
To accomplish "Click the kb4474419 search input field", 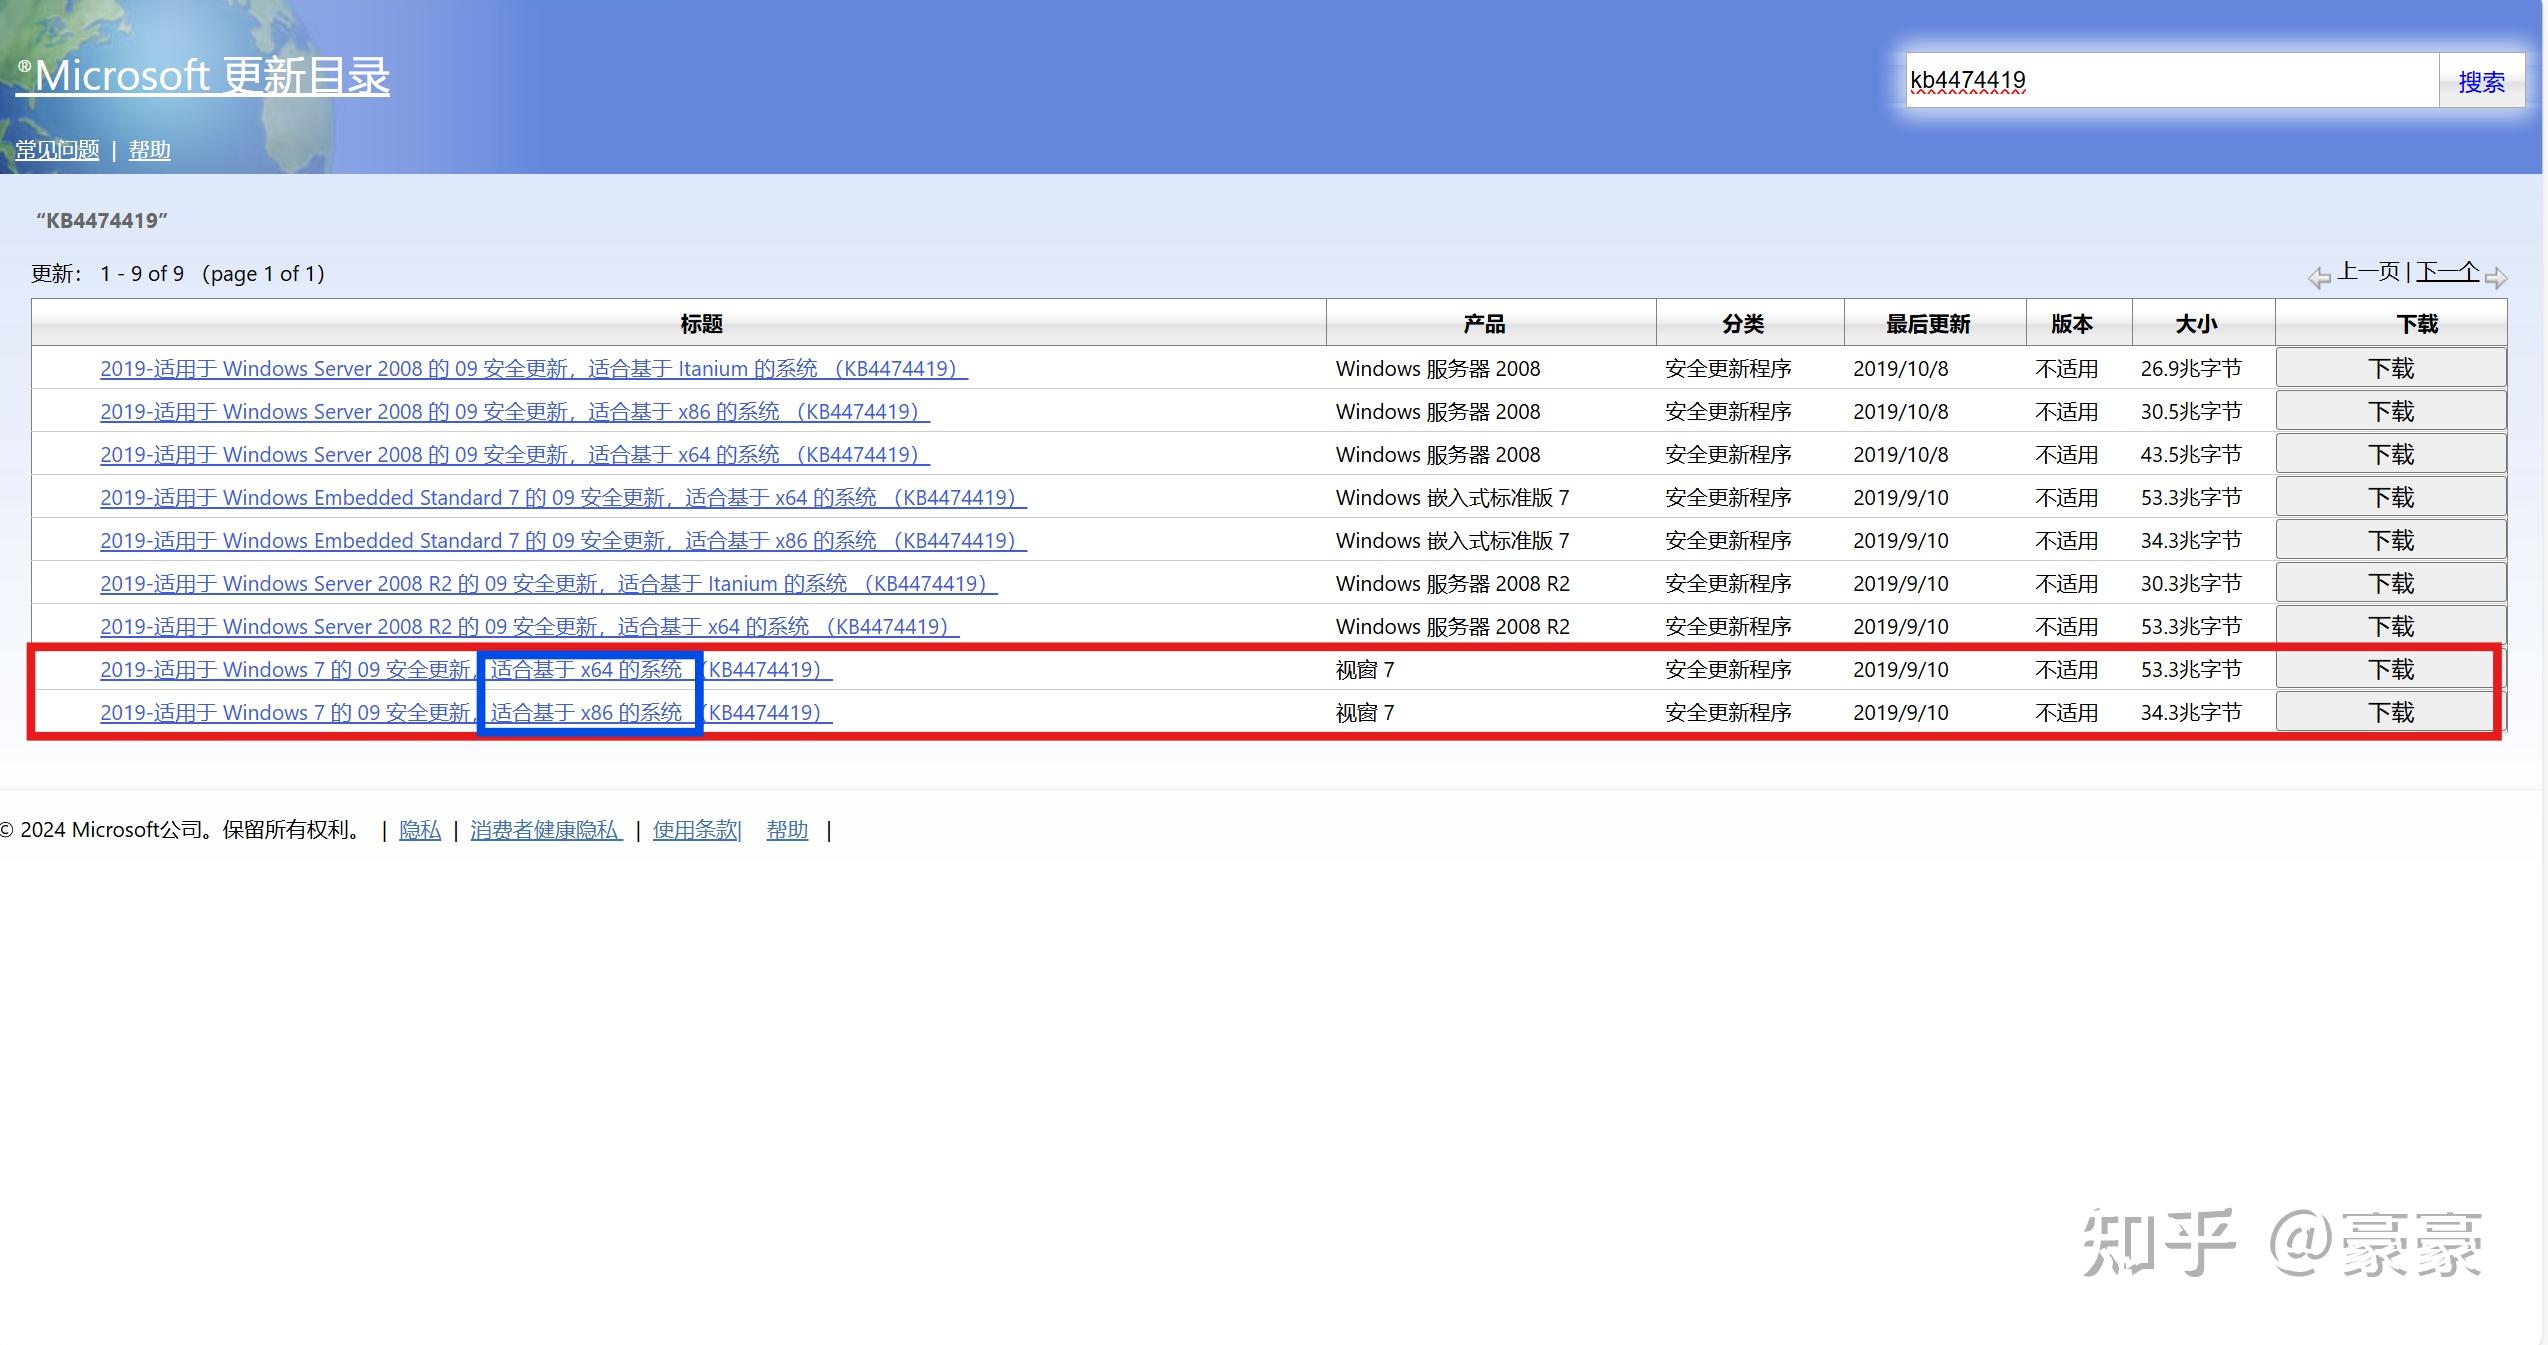I will pos(2170,81).
